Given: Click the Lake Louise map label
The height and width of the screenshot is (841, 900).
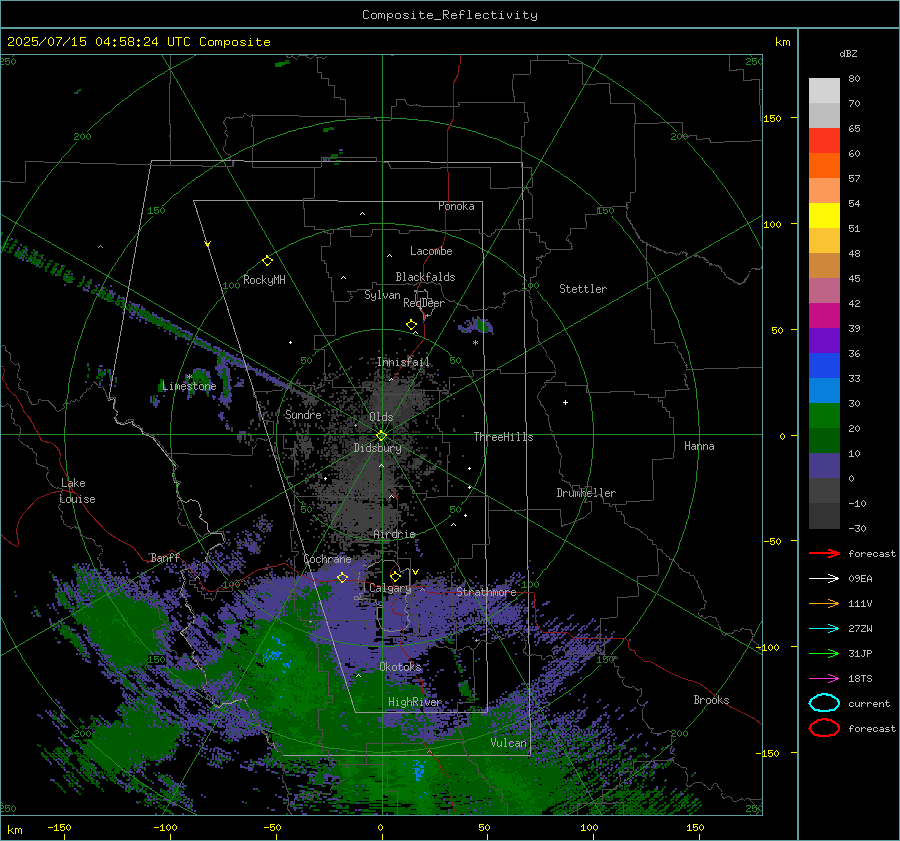Looking at the screenshot, I should point(77,491).
